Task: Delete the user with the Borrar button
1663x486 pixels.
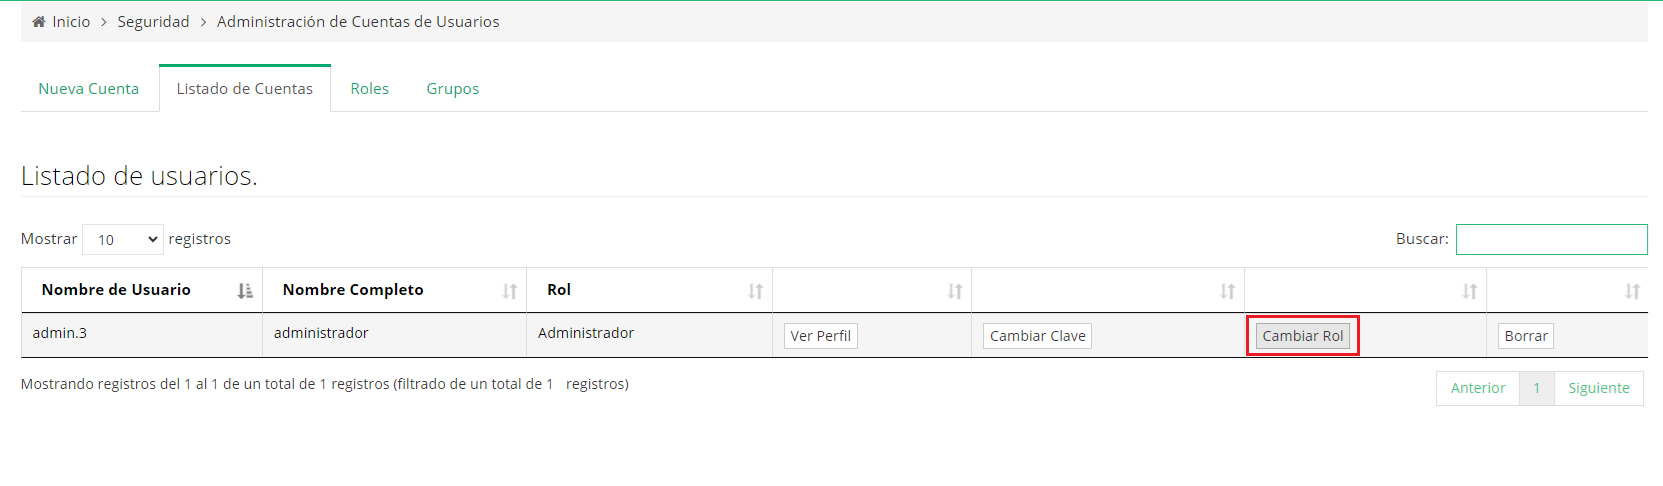Action: pos(1525,336)
